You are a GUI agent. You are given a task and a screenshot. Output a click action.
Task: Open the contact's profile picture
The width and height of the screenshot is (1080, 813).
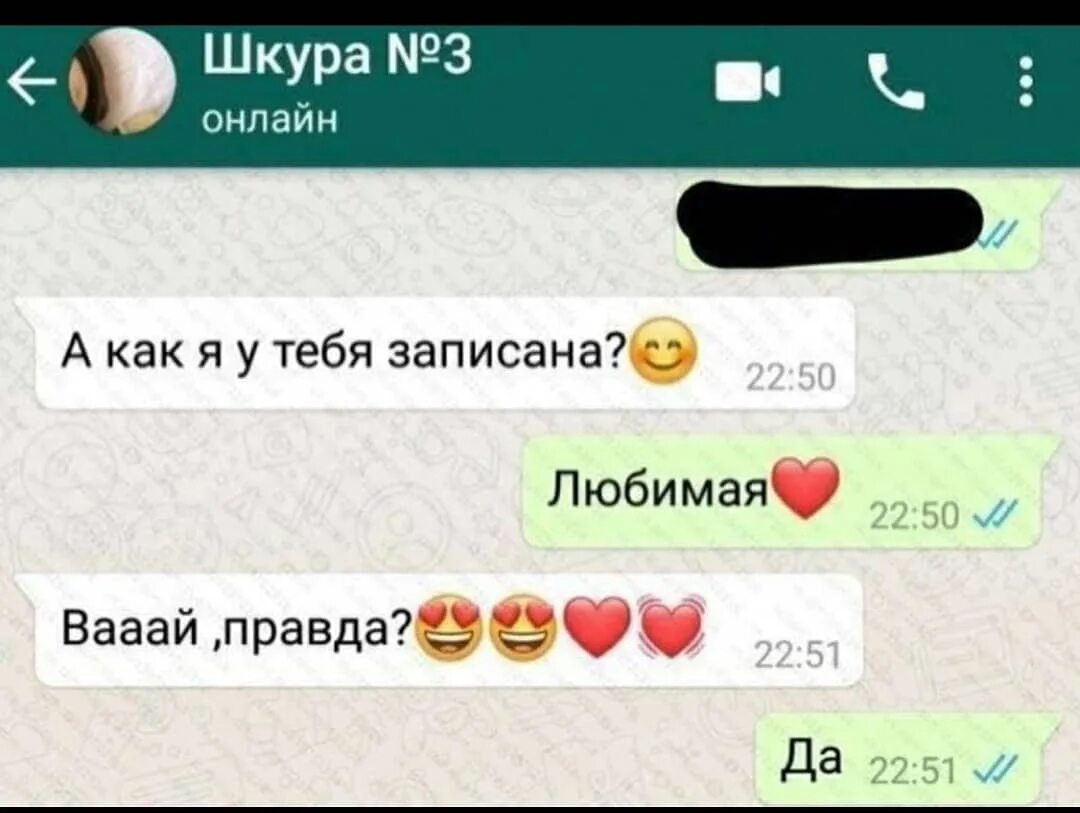[123, 81]
